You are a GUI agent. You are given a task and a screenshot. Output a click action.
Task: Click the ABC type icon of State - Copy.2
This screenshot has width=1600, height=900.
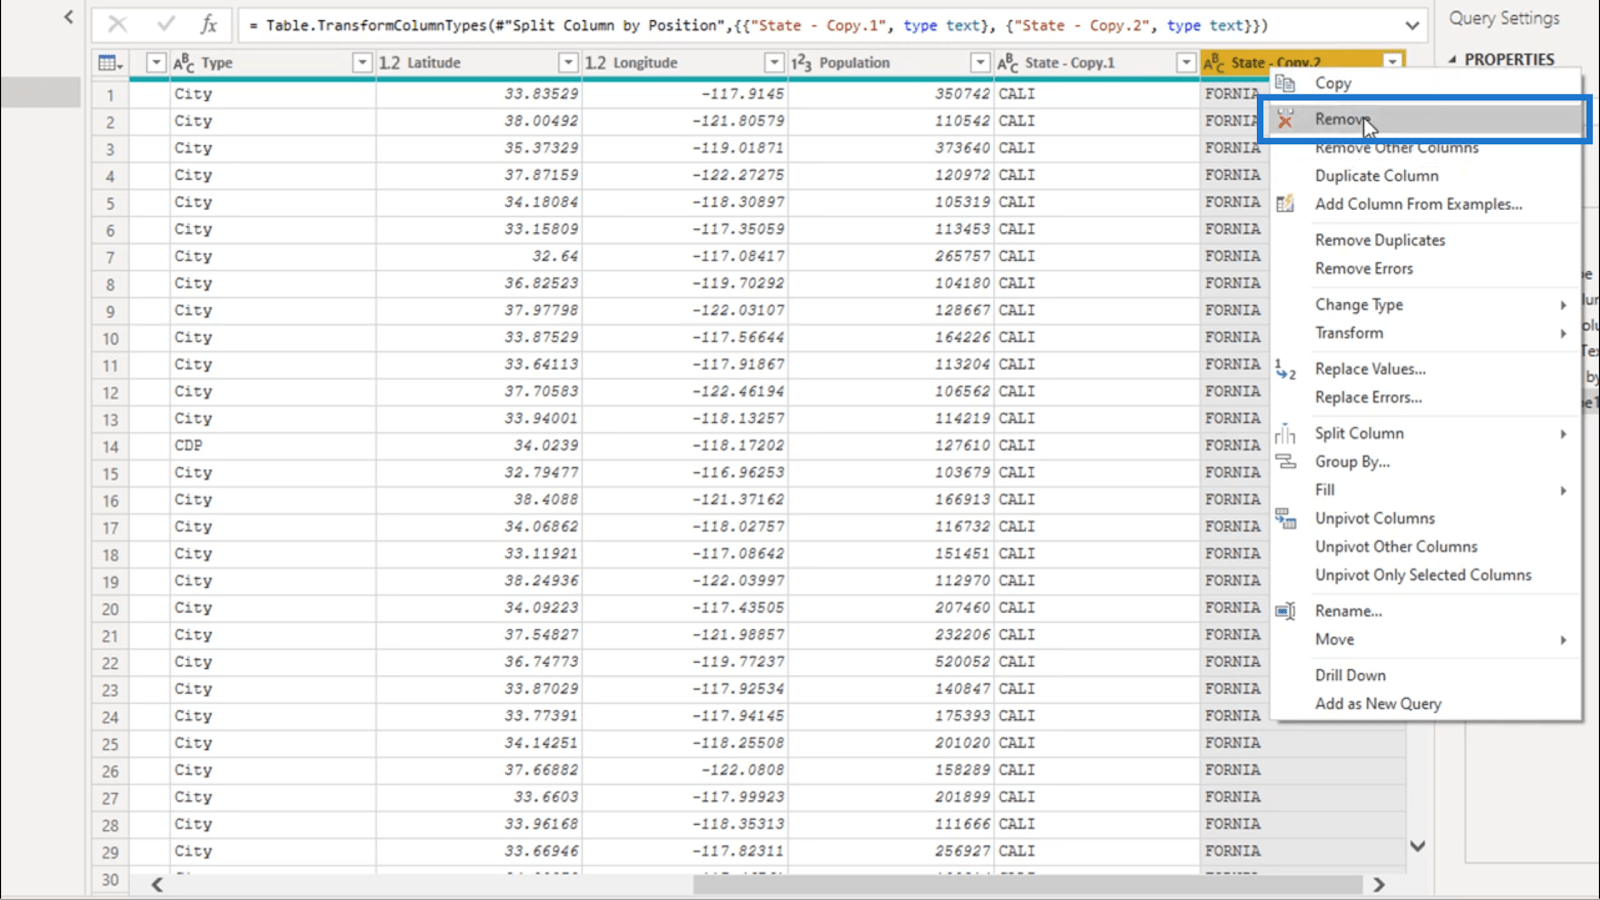1214,63
